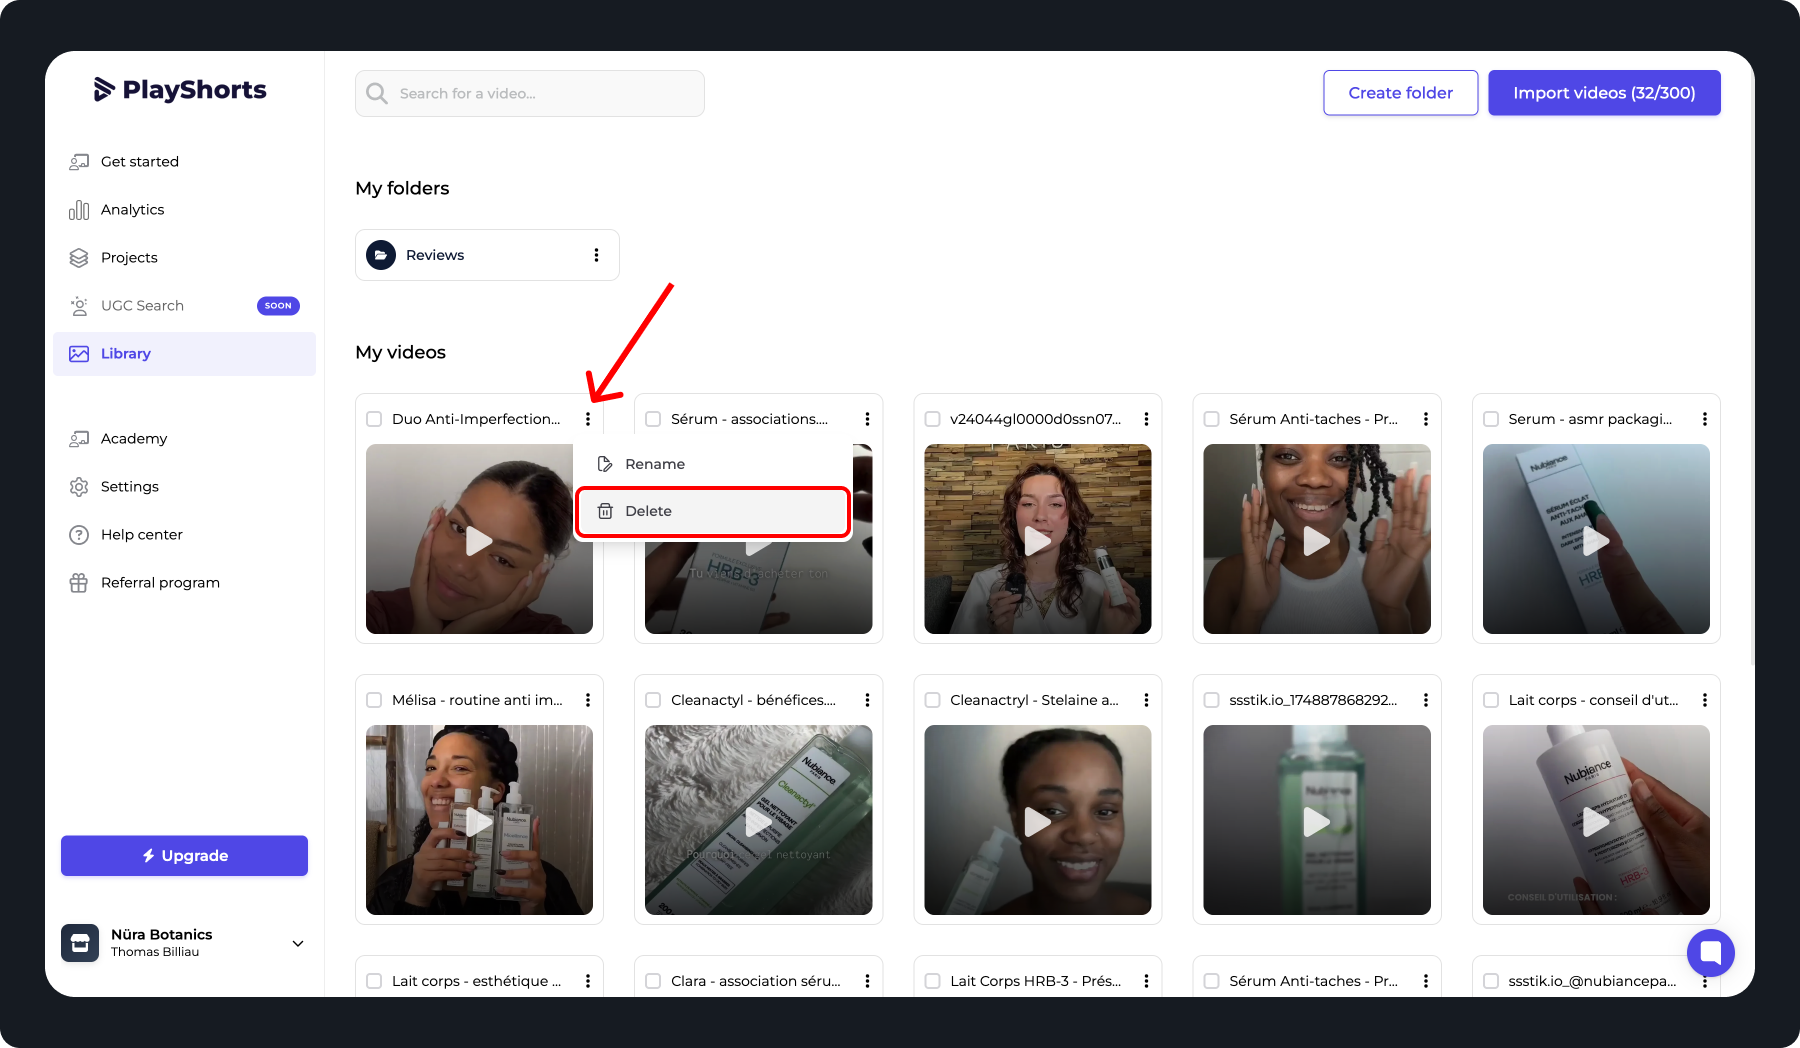Click the Upgrade button
Viewport: 1800px width, 1048px height.
(x=184, y=856)
